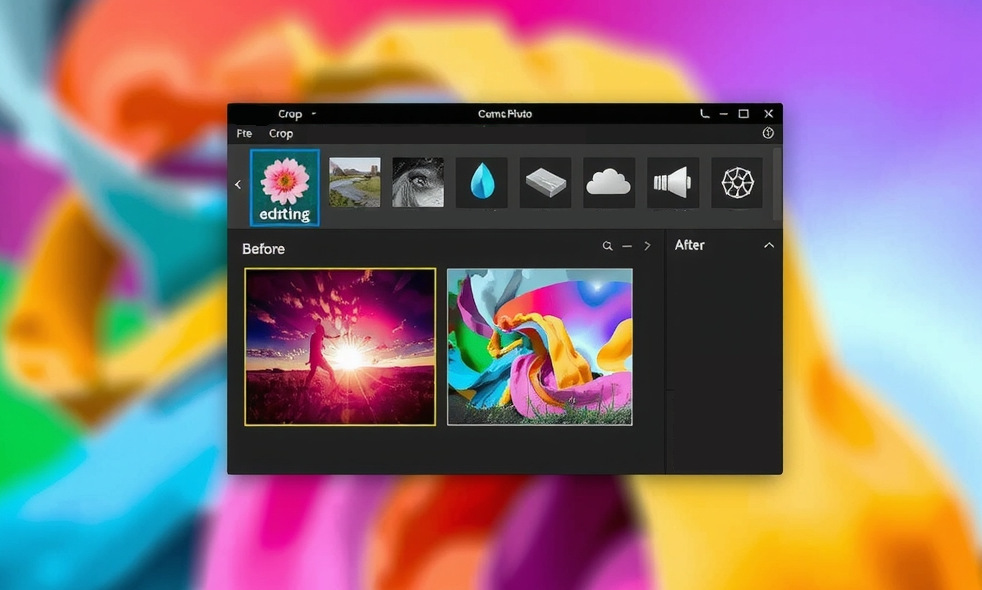Click the megaphone speaker icon

tap(672, 182)
